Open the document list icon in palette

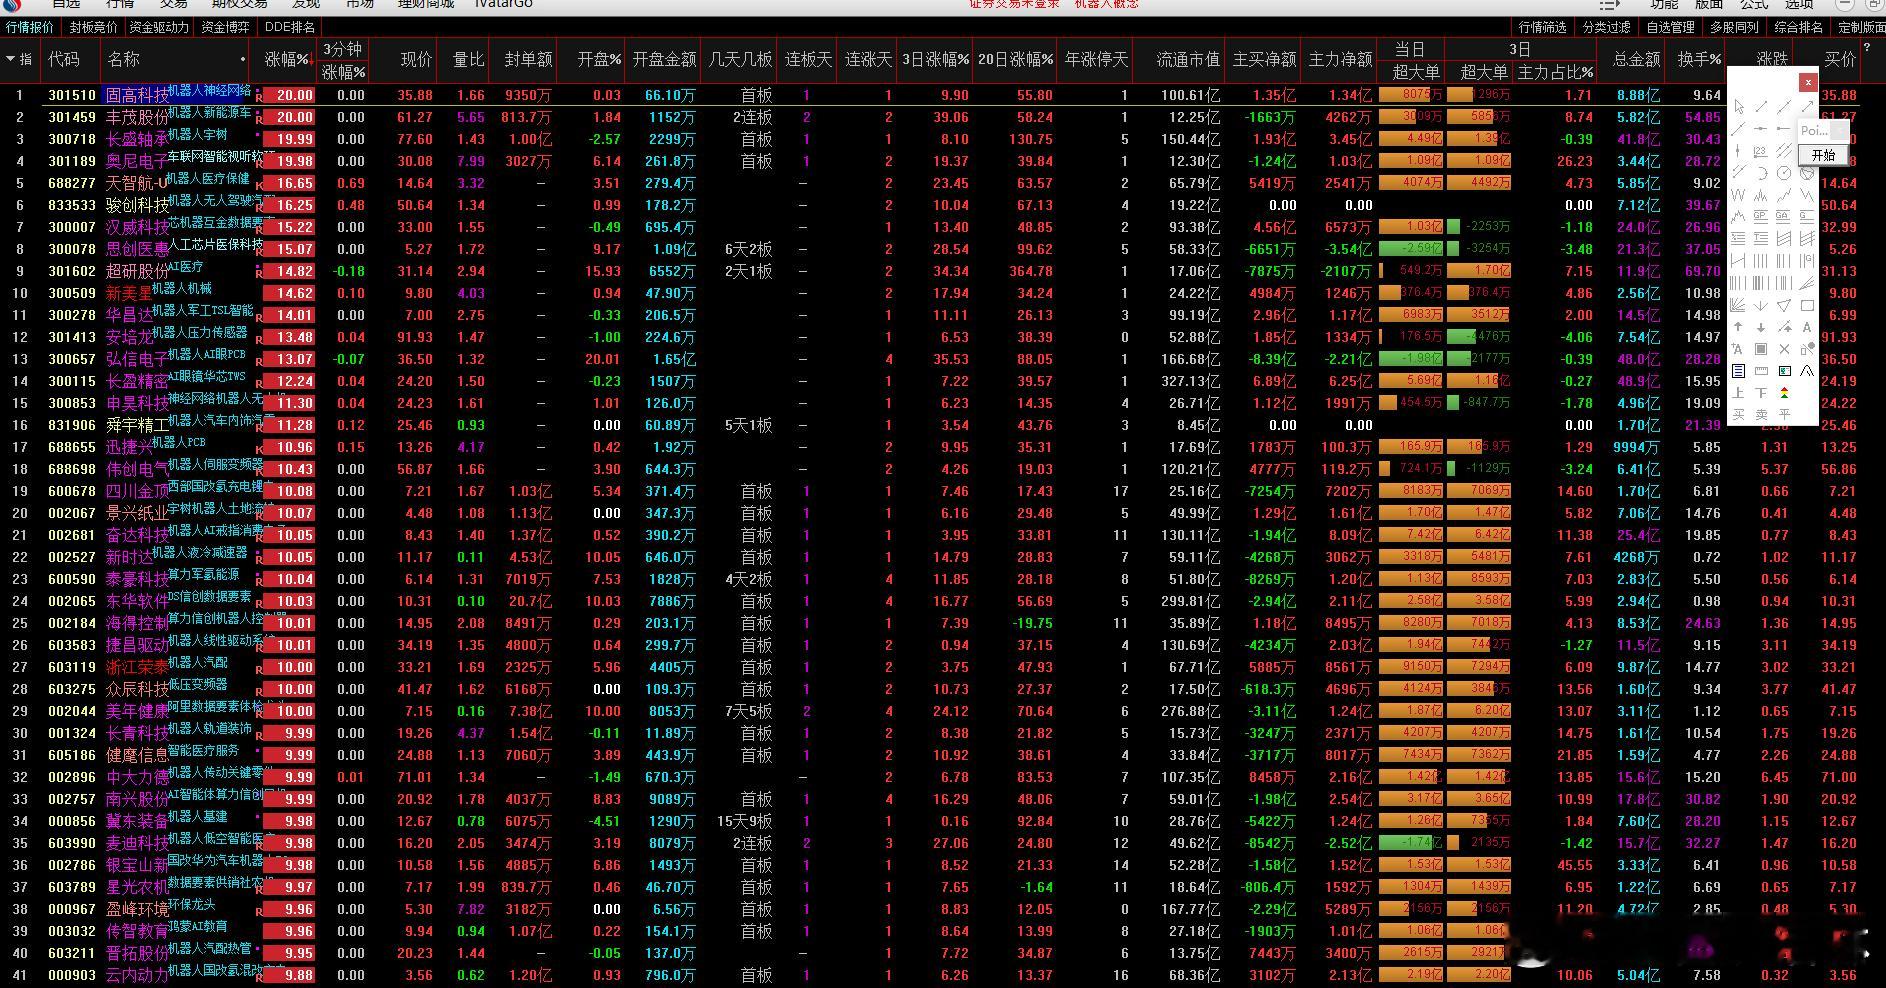point(1739,370)
